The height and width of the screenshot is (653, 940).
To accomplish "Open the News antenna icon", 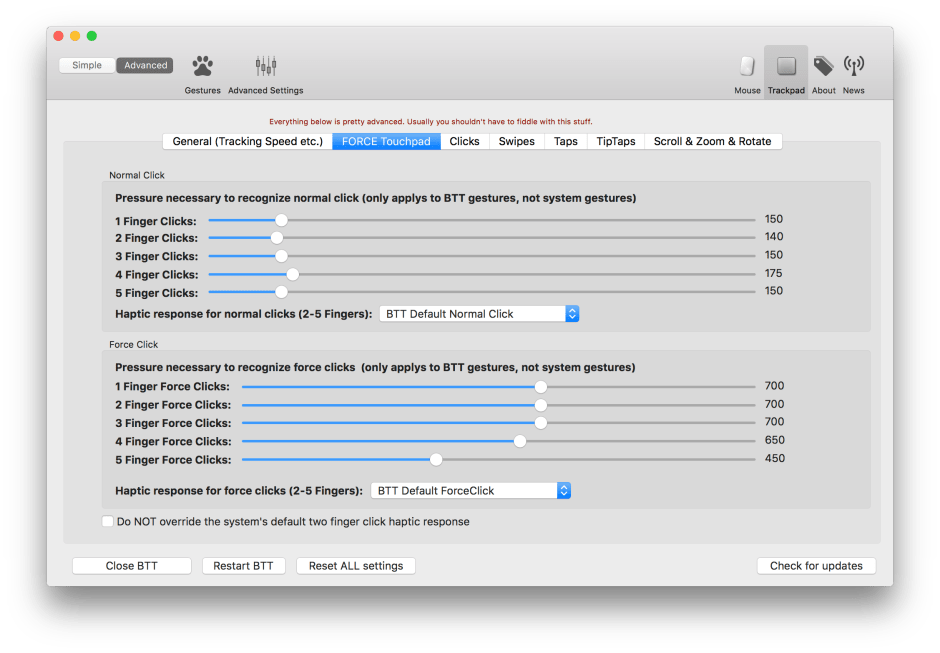I will click(853, 67).
